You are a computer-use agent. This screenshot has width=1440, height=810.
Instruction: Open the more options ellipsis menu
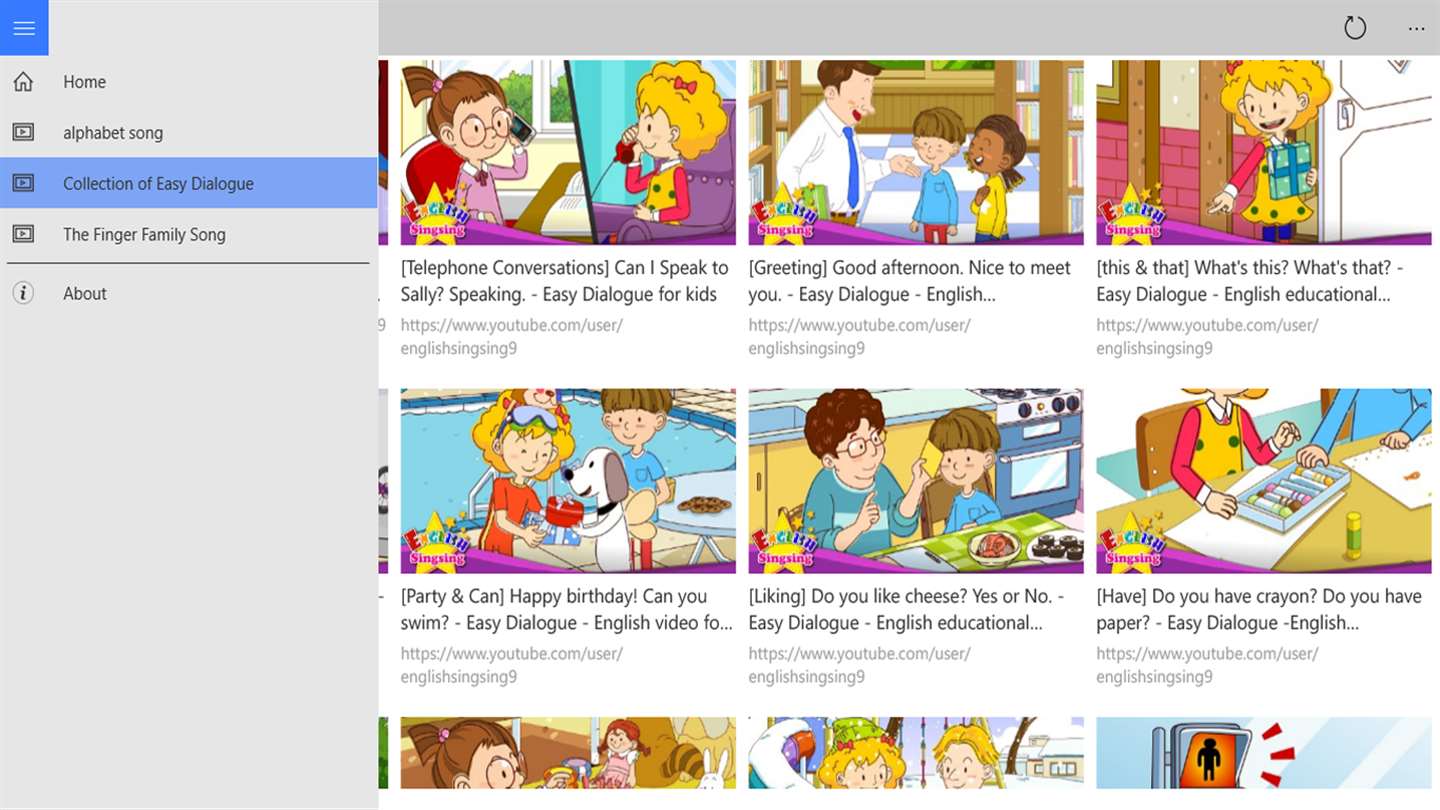pos(1416,29)
